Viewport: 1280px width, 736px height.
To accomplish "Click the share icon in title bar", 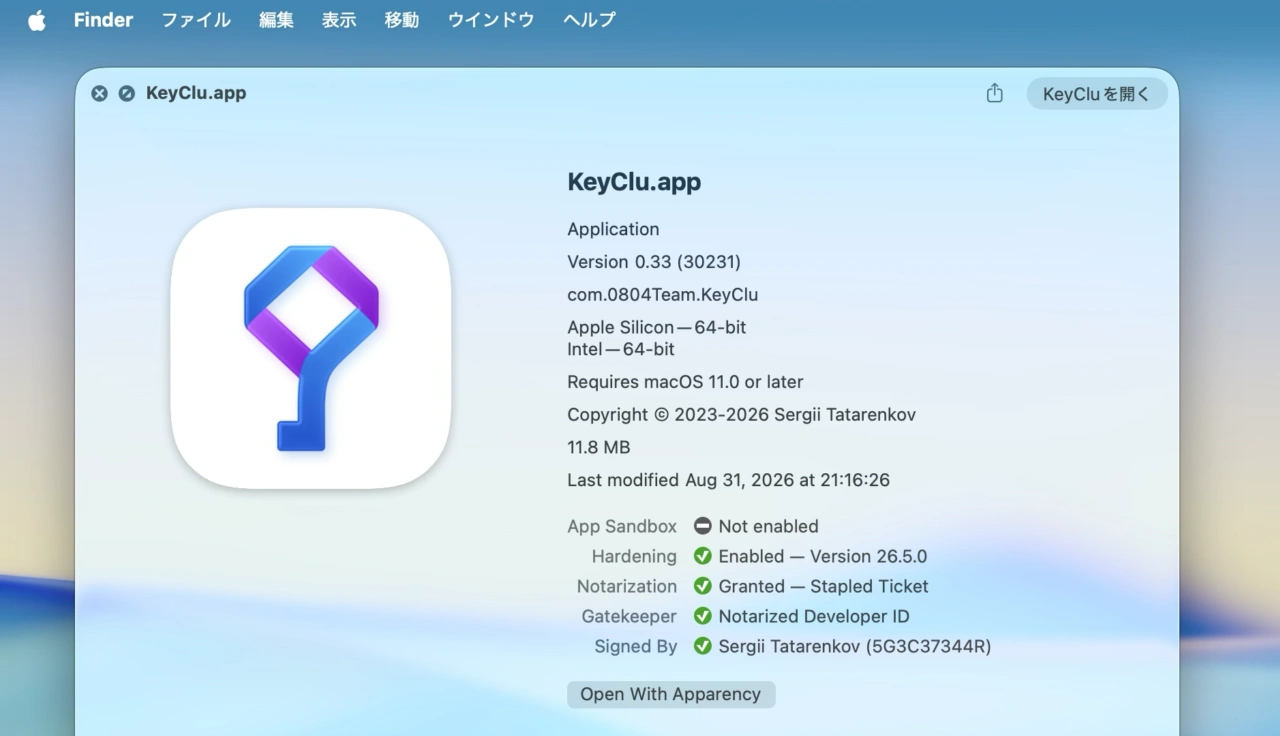I will click(x=994, y=93).
